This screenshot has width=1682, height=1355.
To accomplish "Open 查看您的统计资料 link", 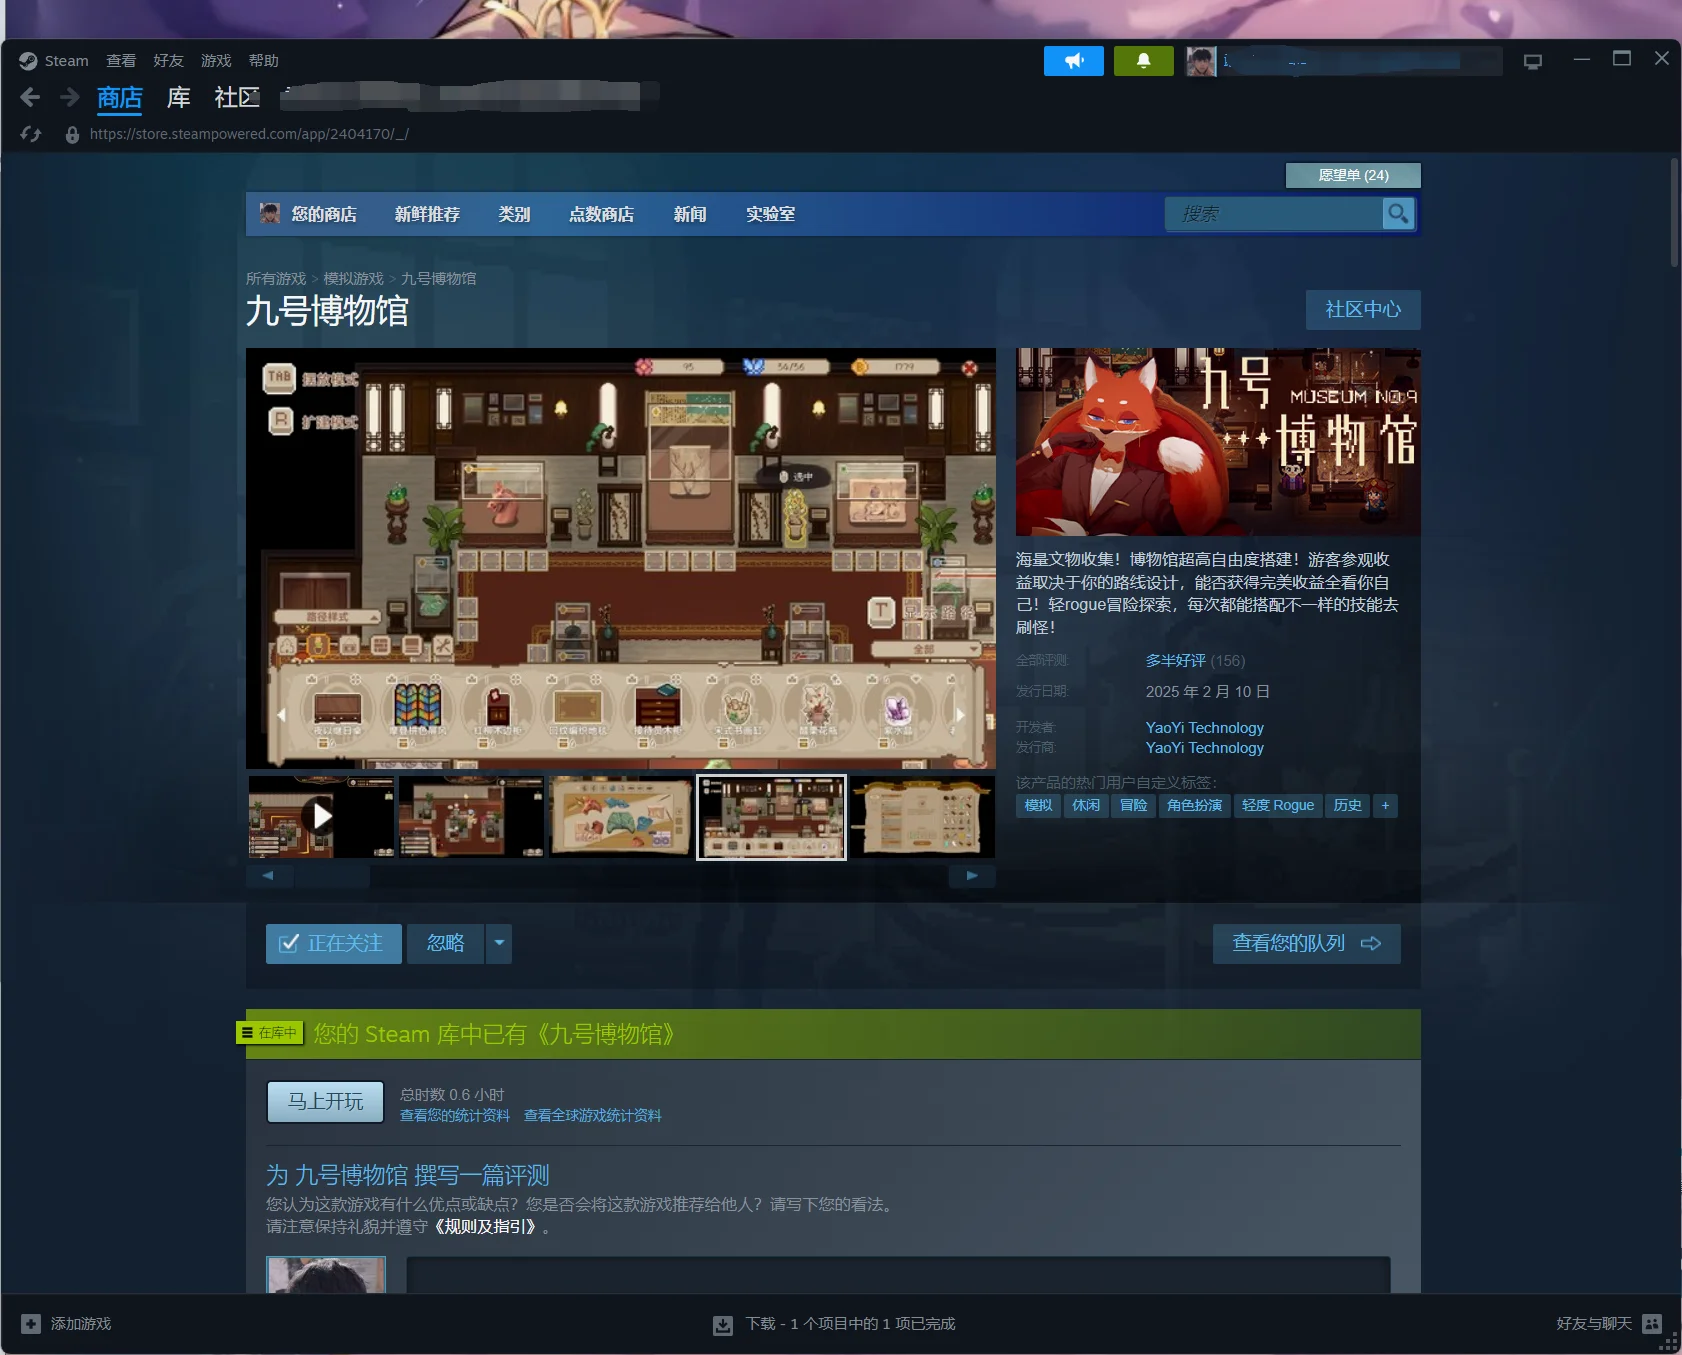I will (455, 1115).
